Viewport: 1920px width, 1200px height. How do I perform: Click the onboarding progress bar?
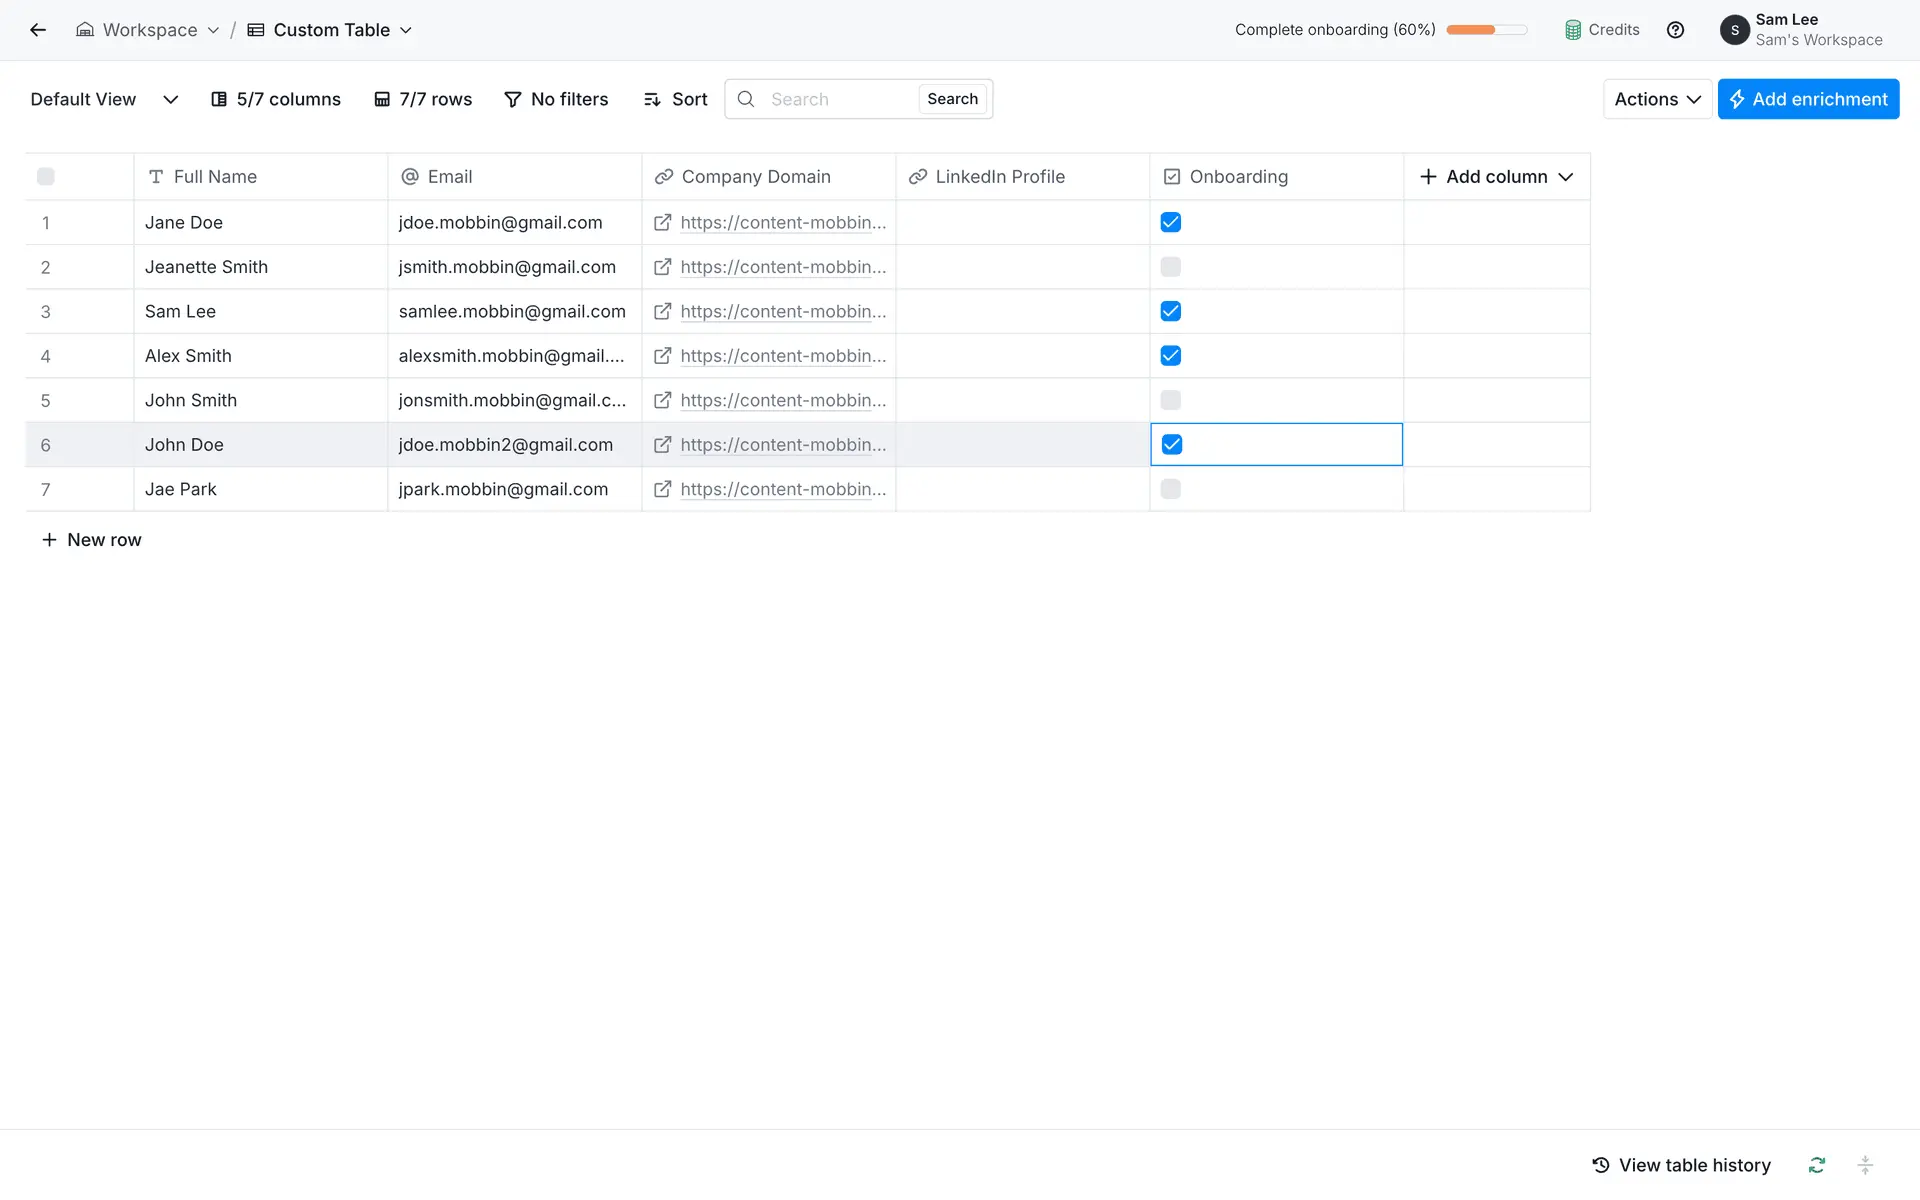[x=1486, y=30]
